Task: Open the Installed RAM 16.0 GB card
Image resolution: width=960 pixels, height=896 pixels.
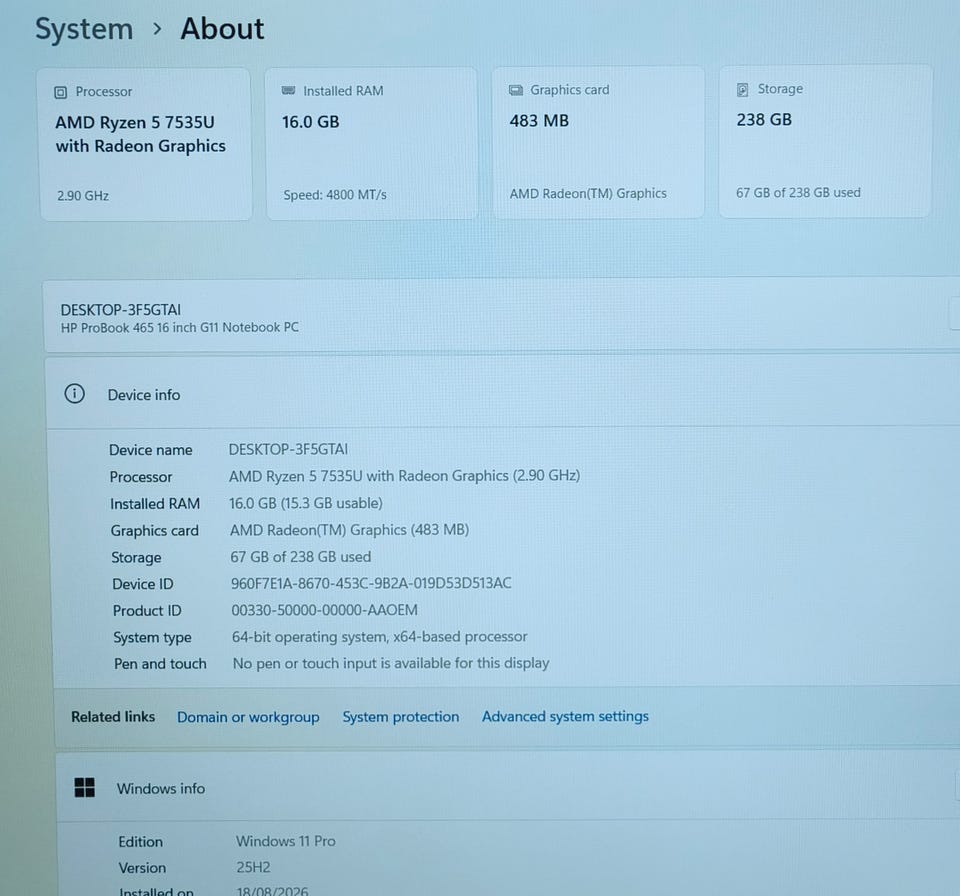Action: coord(372,143)
